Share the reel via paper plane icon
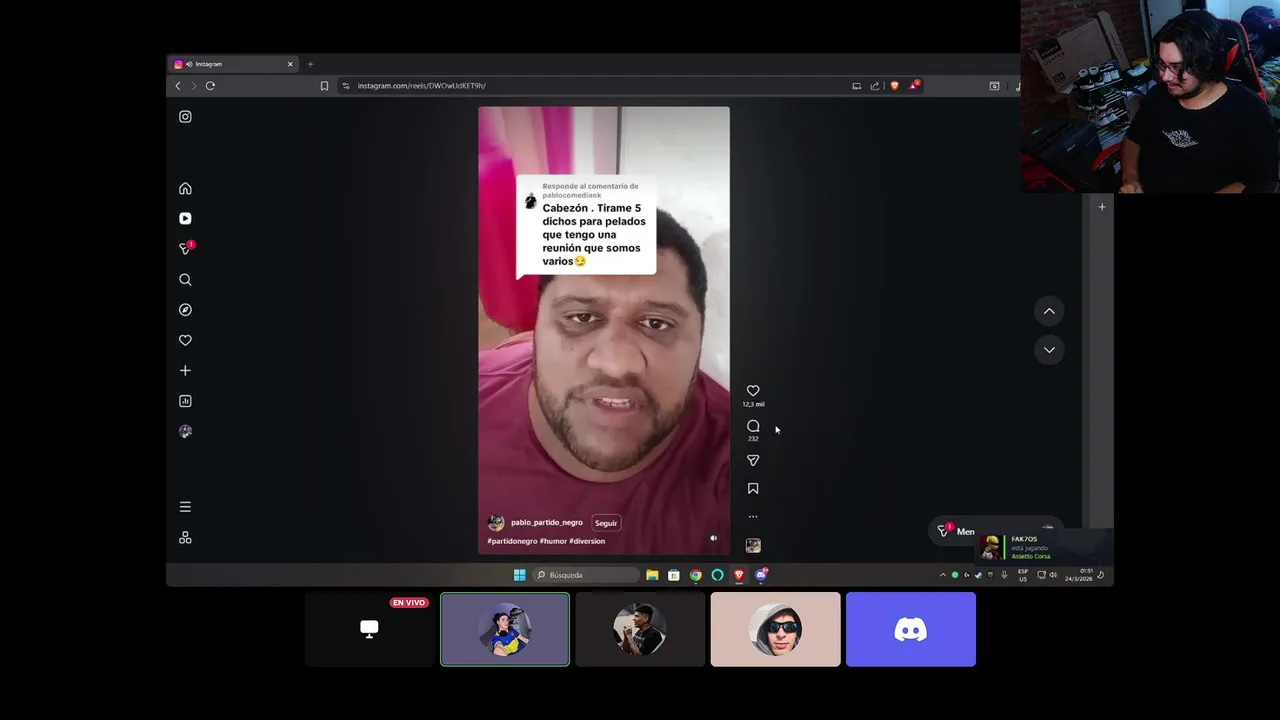Image resolution: width=1280 pixels, height=720 pixels. [x=753, y=461]
